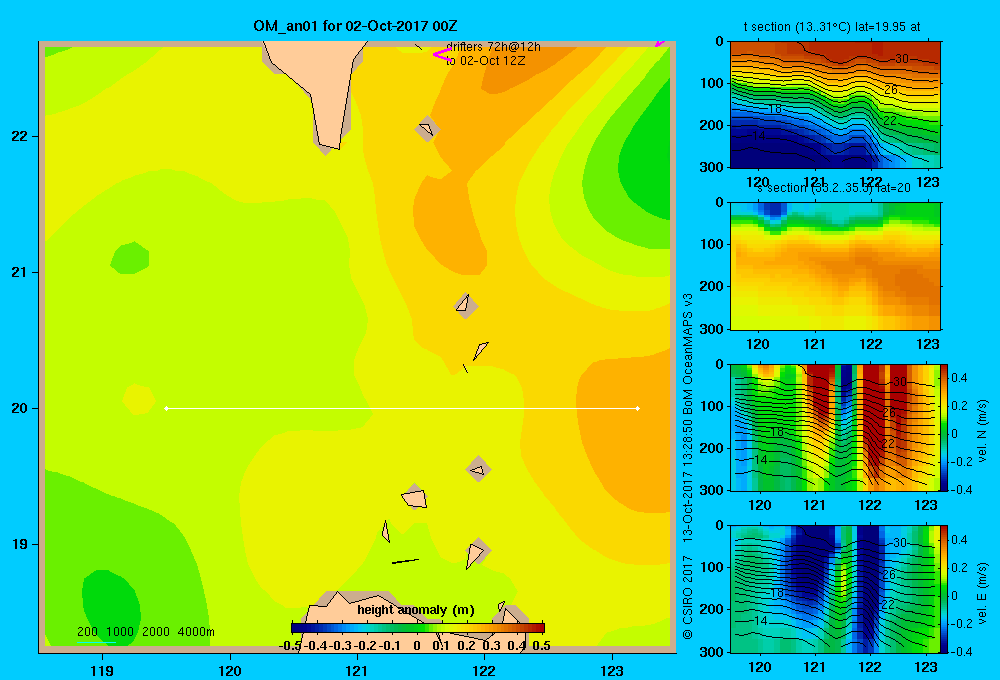Screen dimensions: 1000x680
Task: Click the "s section" title above salinity panel
Action: point(835,188)
